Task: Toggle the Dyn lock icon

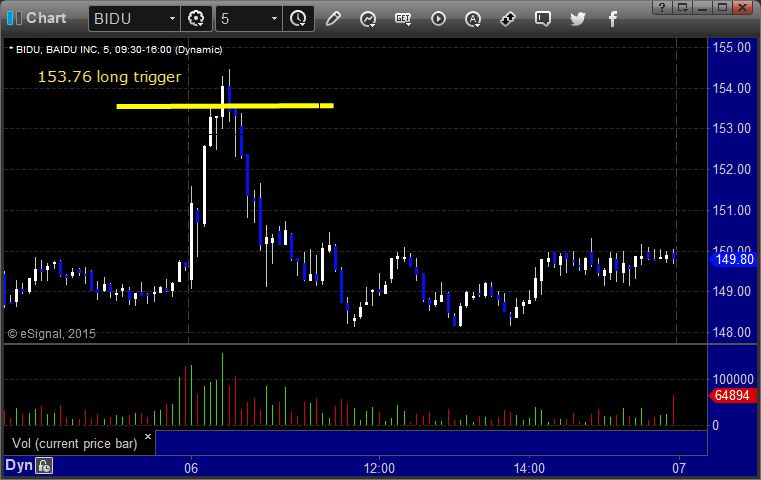Action: (44, 466)
